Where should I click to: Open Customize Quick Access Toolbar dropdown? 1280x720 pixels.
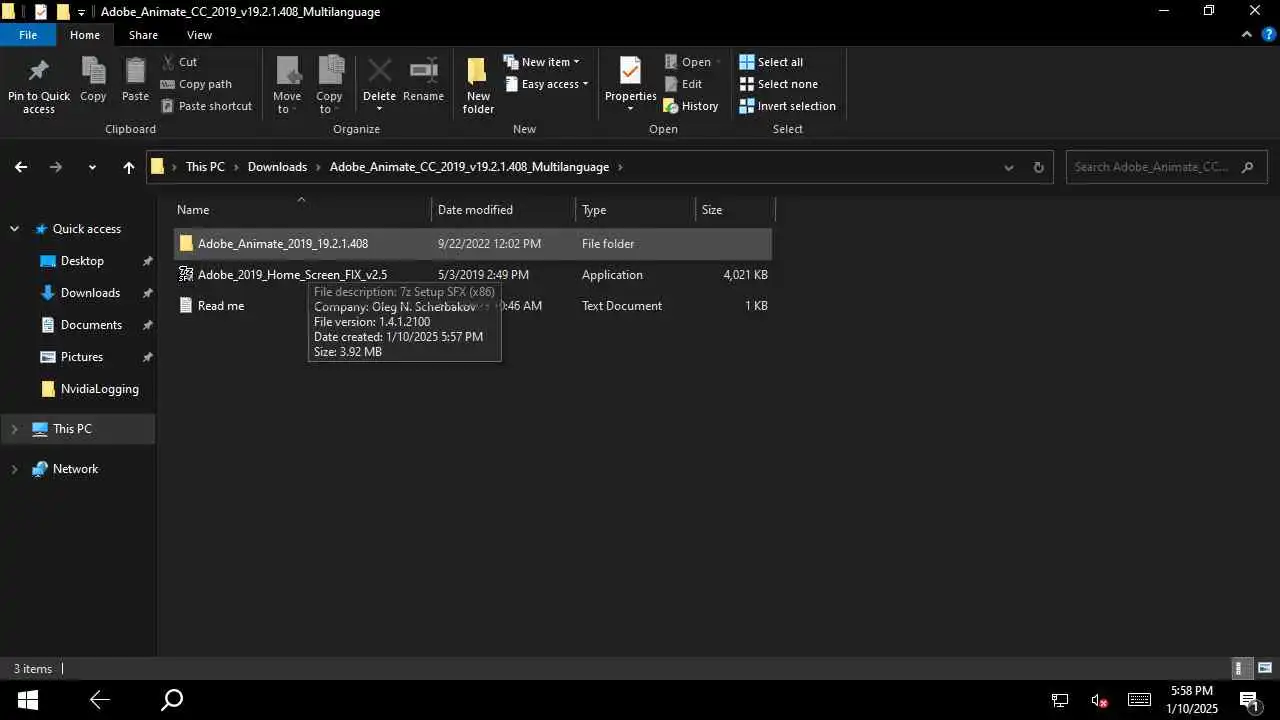81,12
